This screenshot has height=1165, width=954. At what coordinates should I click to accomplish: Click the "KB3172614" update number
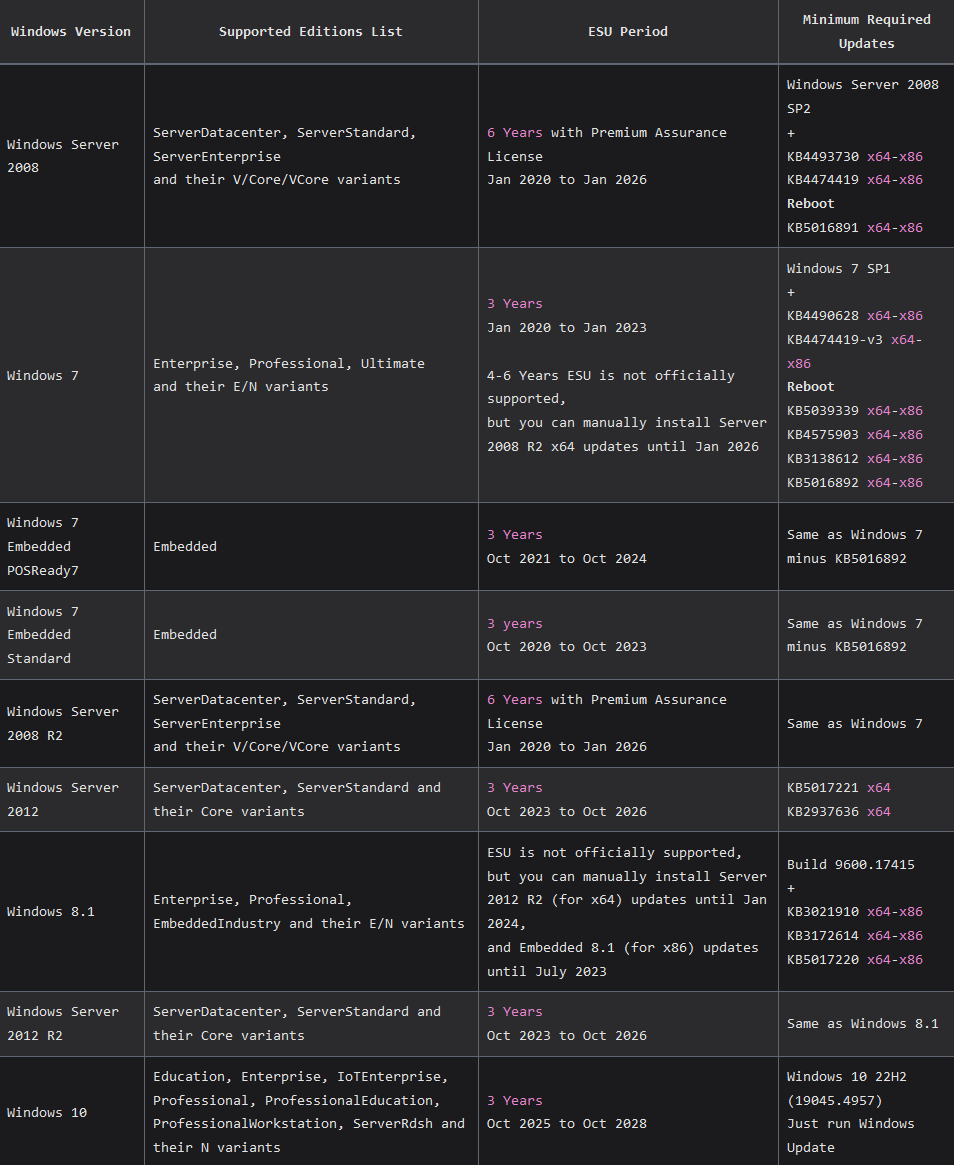822,935
